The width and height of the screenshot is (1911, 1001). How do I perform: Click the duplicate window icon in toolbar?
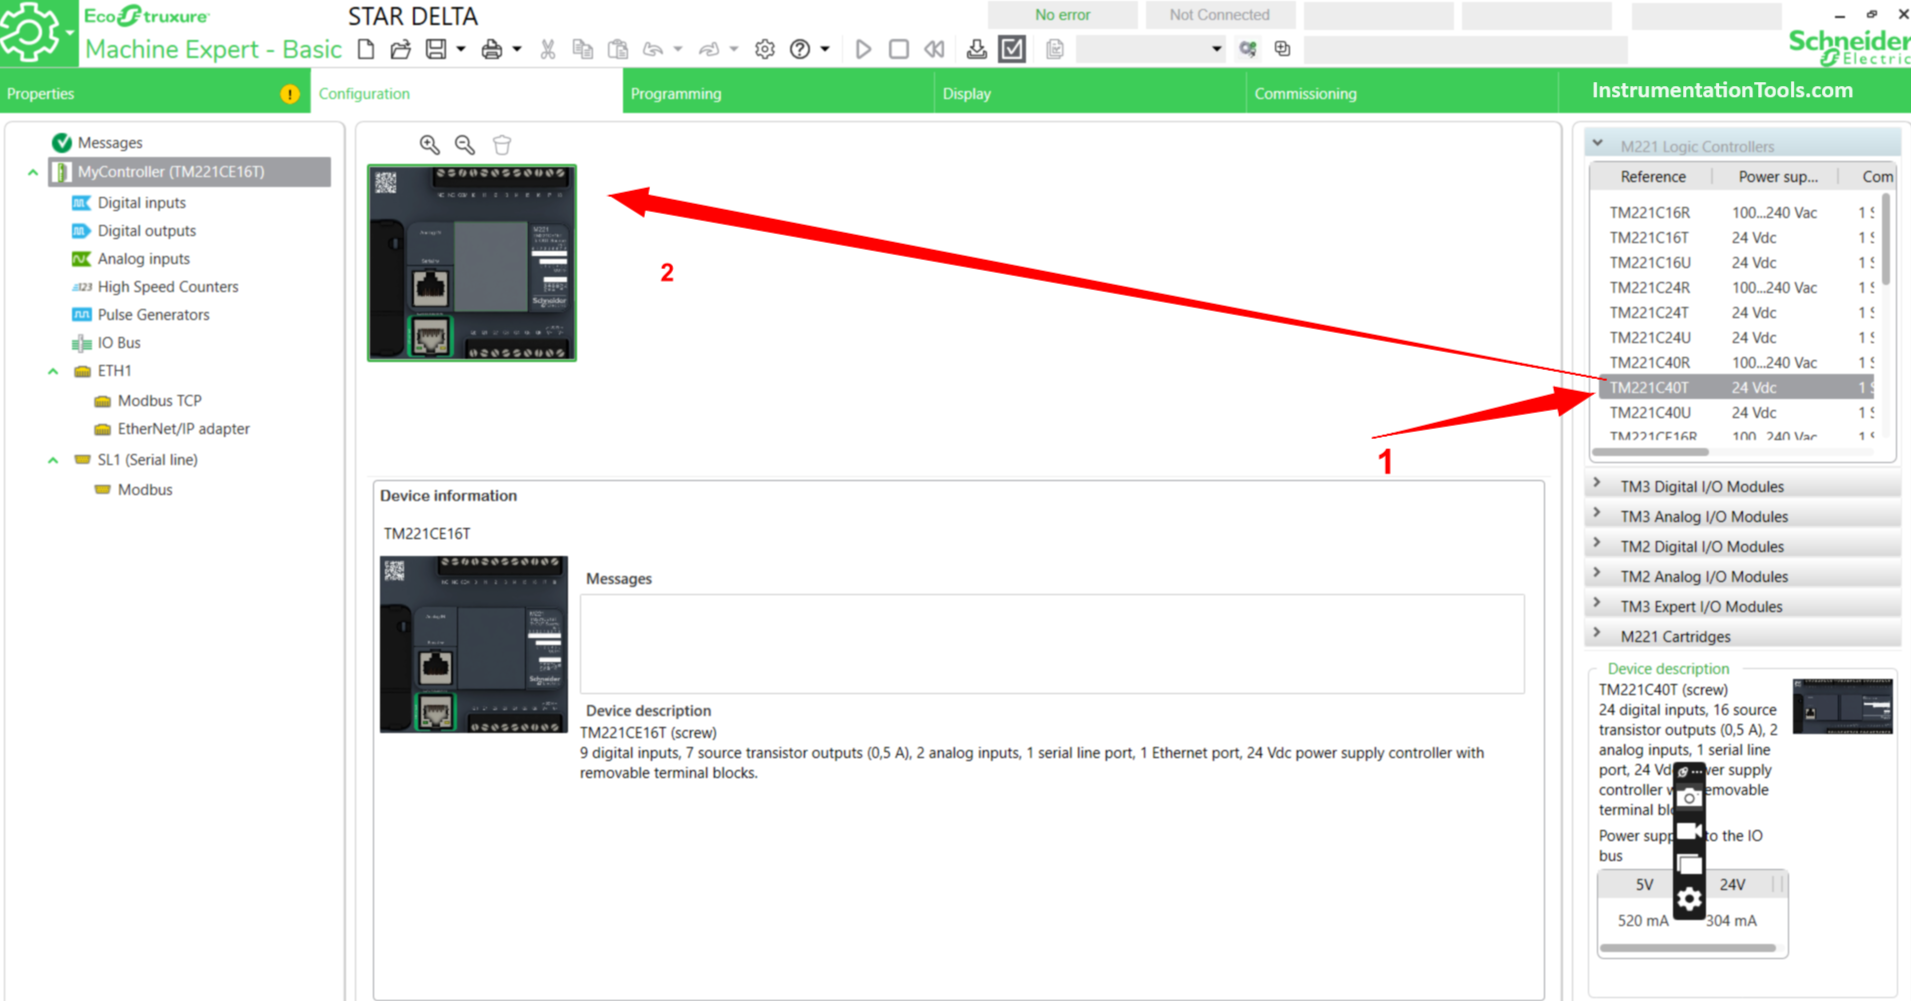(x=1283, y=49)
